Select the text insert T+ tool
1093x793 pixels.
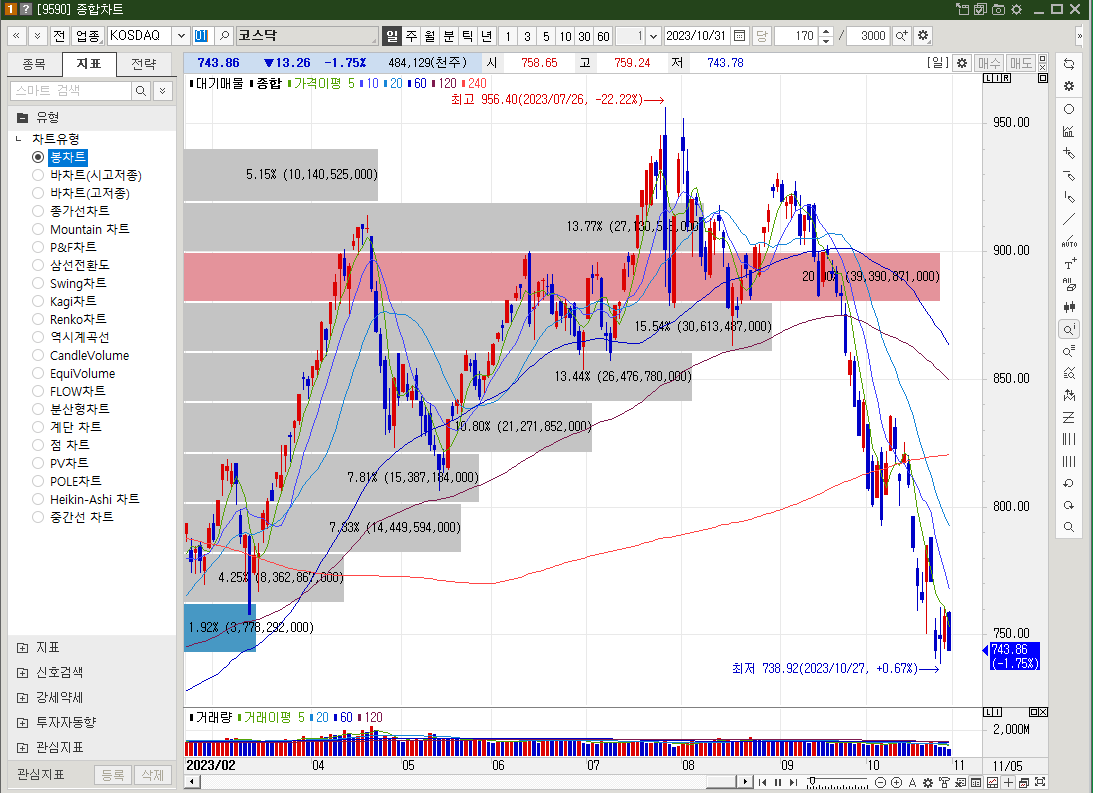click(1069, 263)
